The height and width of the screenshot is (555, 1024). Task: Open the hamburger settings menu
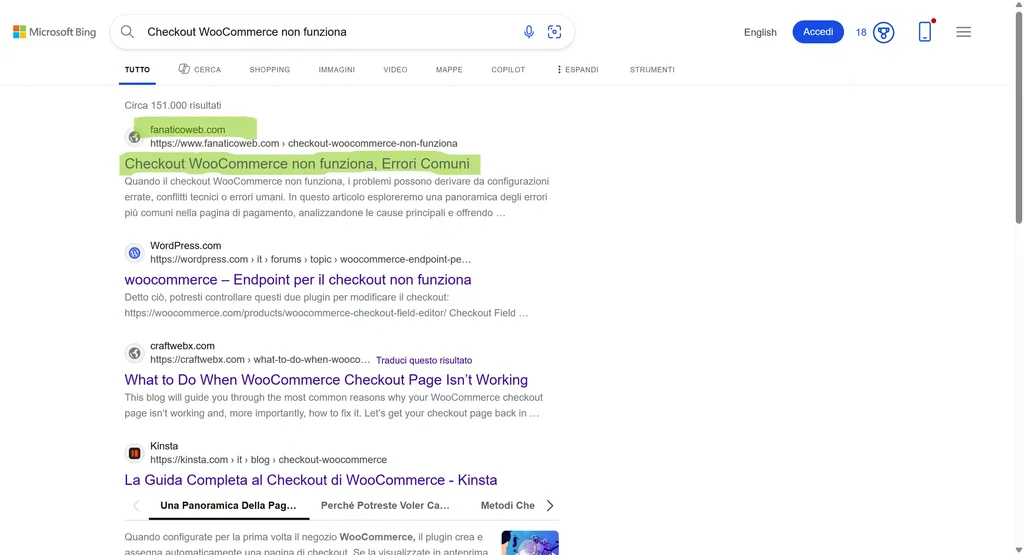(963, 32)
